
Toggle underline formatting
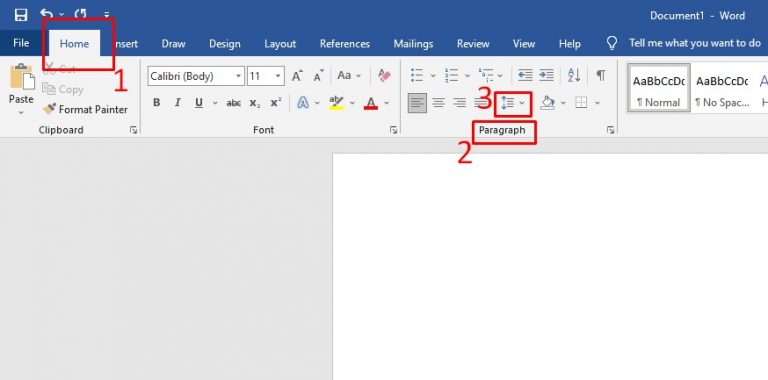coord(199,103)
